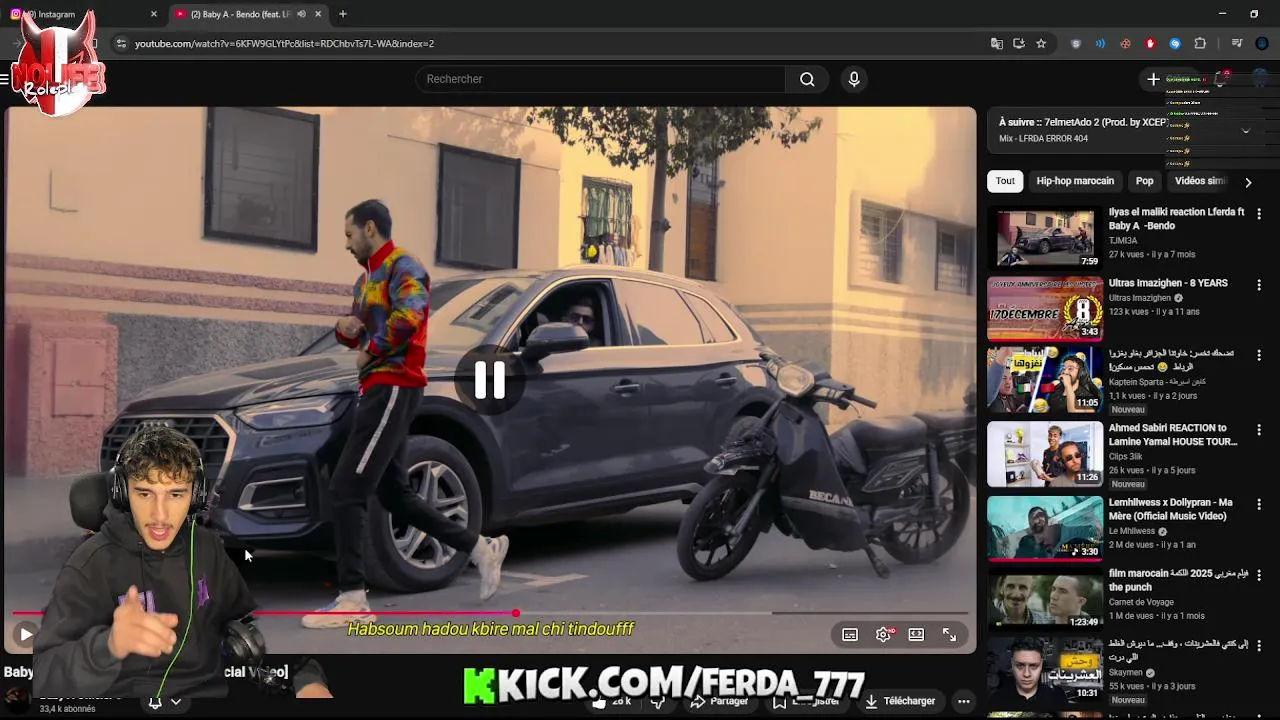This screenshot has height=720, width=1280.
Task: Open the options menu for the Skaymen video
Action: tap(1259, 646)
